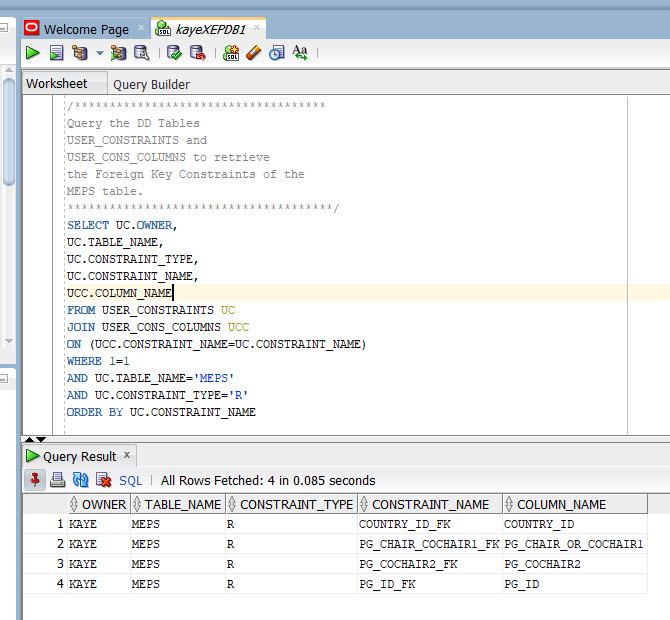Screen dimensions: 670x620
Task: Open Explain Plan dropdown arrow
Action: click(x=100, y=53)
